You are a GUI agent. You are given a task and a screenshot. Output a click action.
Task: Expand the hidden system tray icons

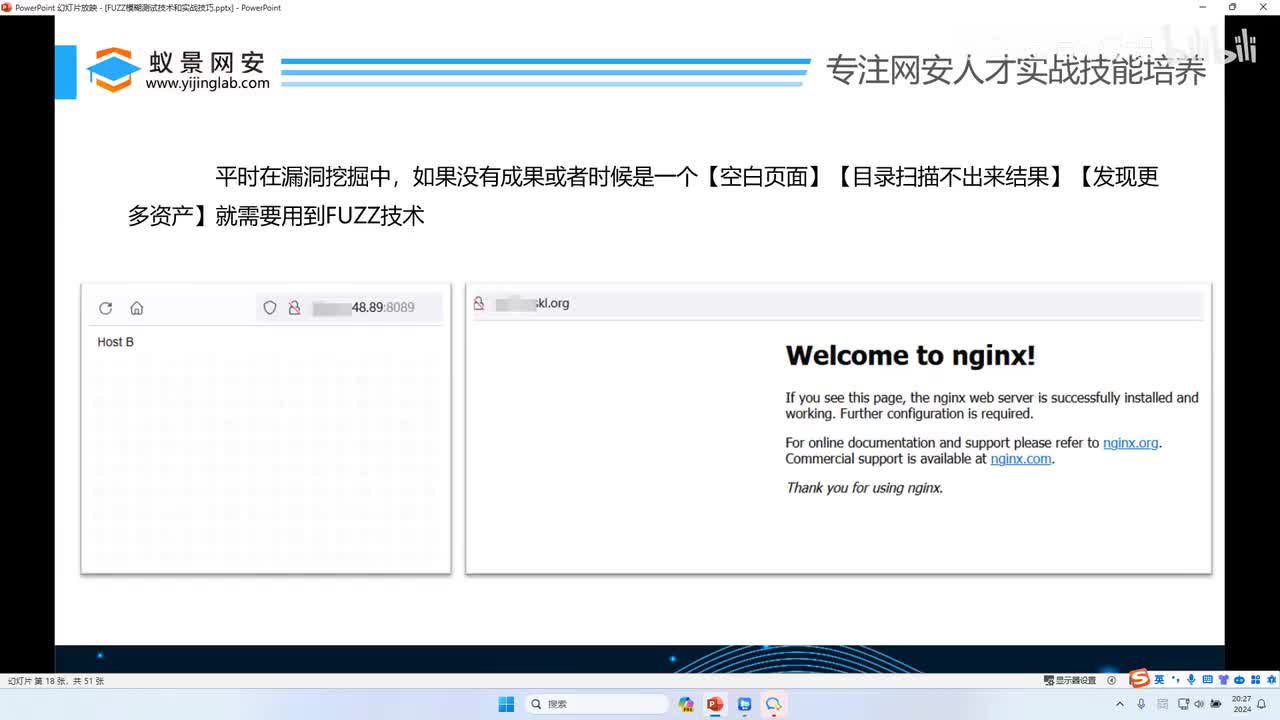click(x=1120, y=704)
